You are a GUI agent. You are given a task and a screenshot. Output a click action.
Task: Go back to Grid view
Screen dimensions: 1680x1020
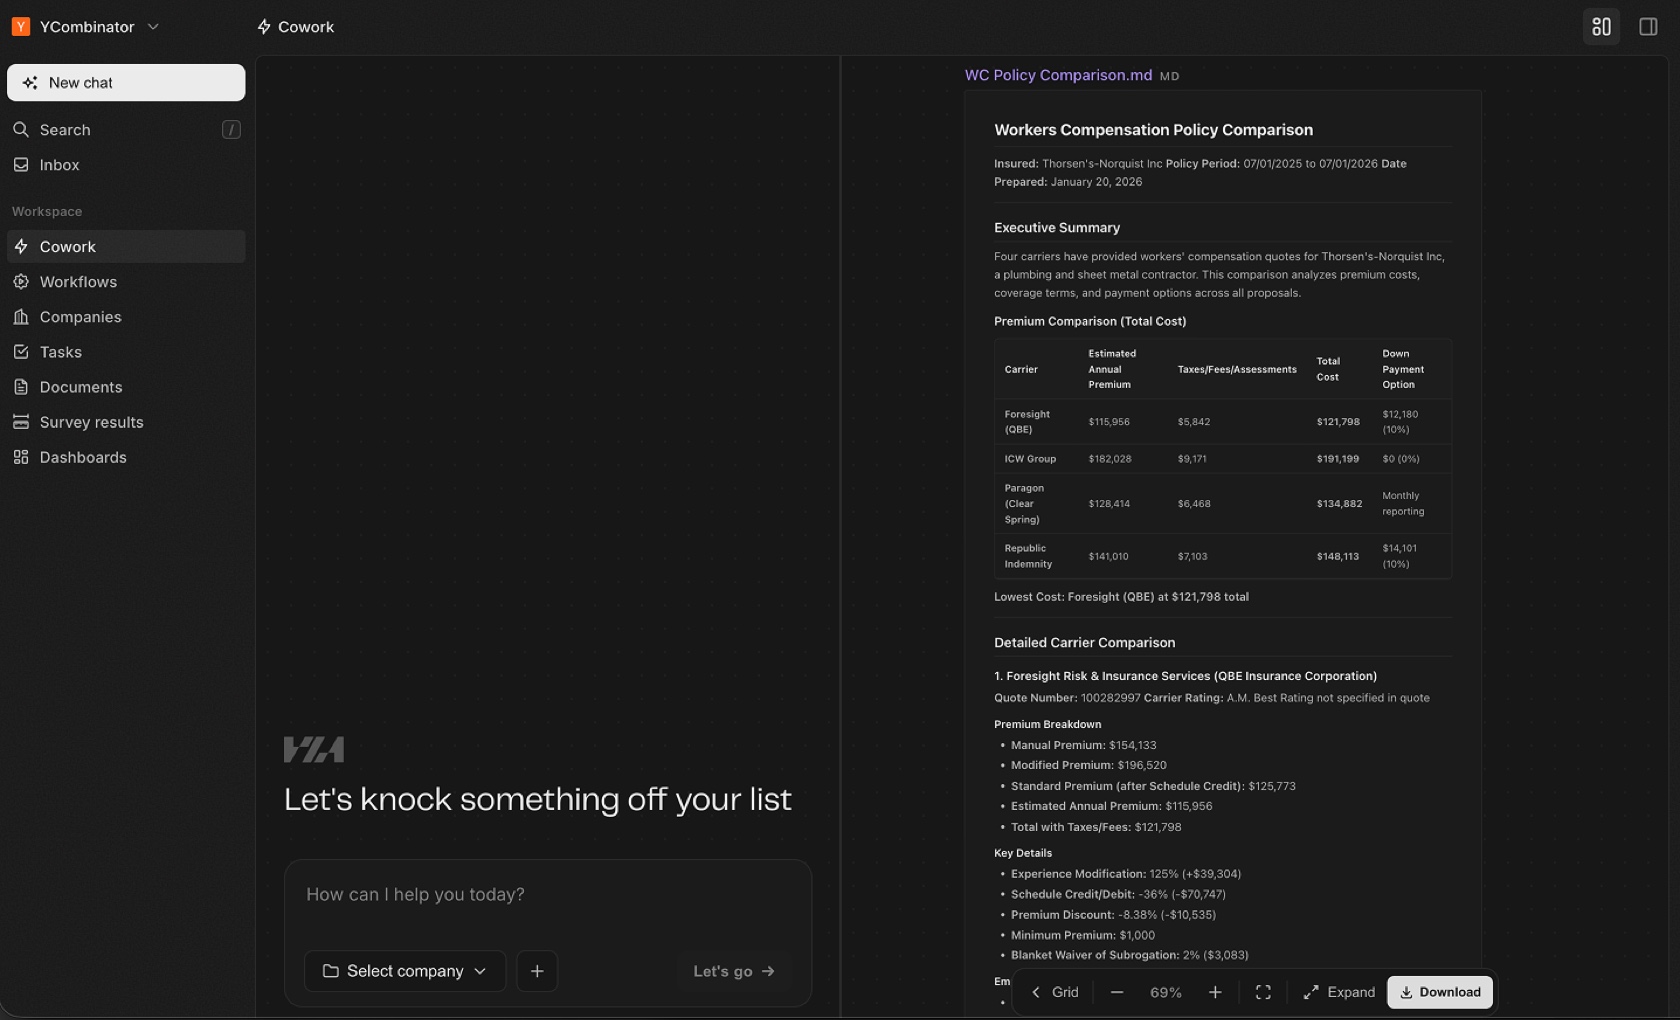(x=1055, y=992)
